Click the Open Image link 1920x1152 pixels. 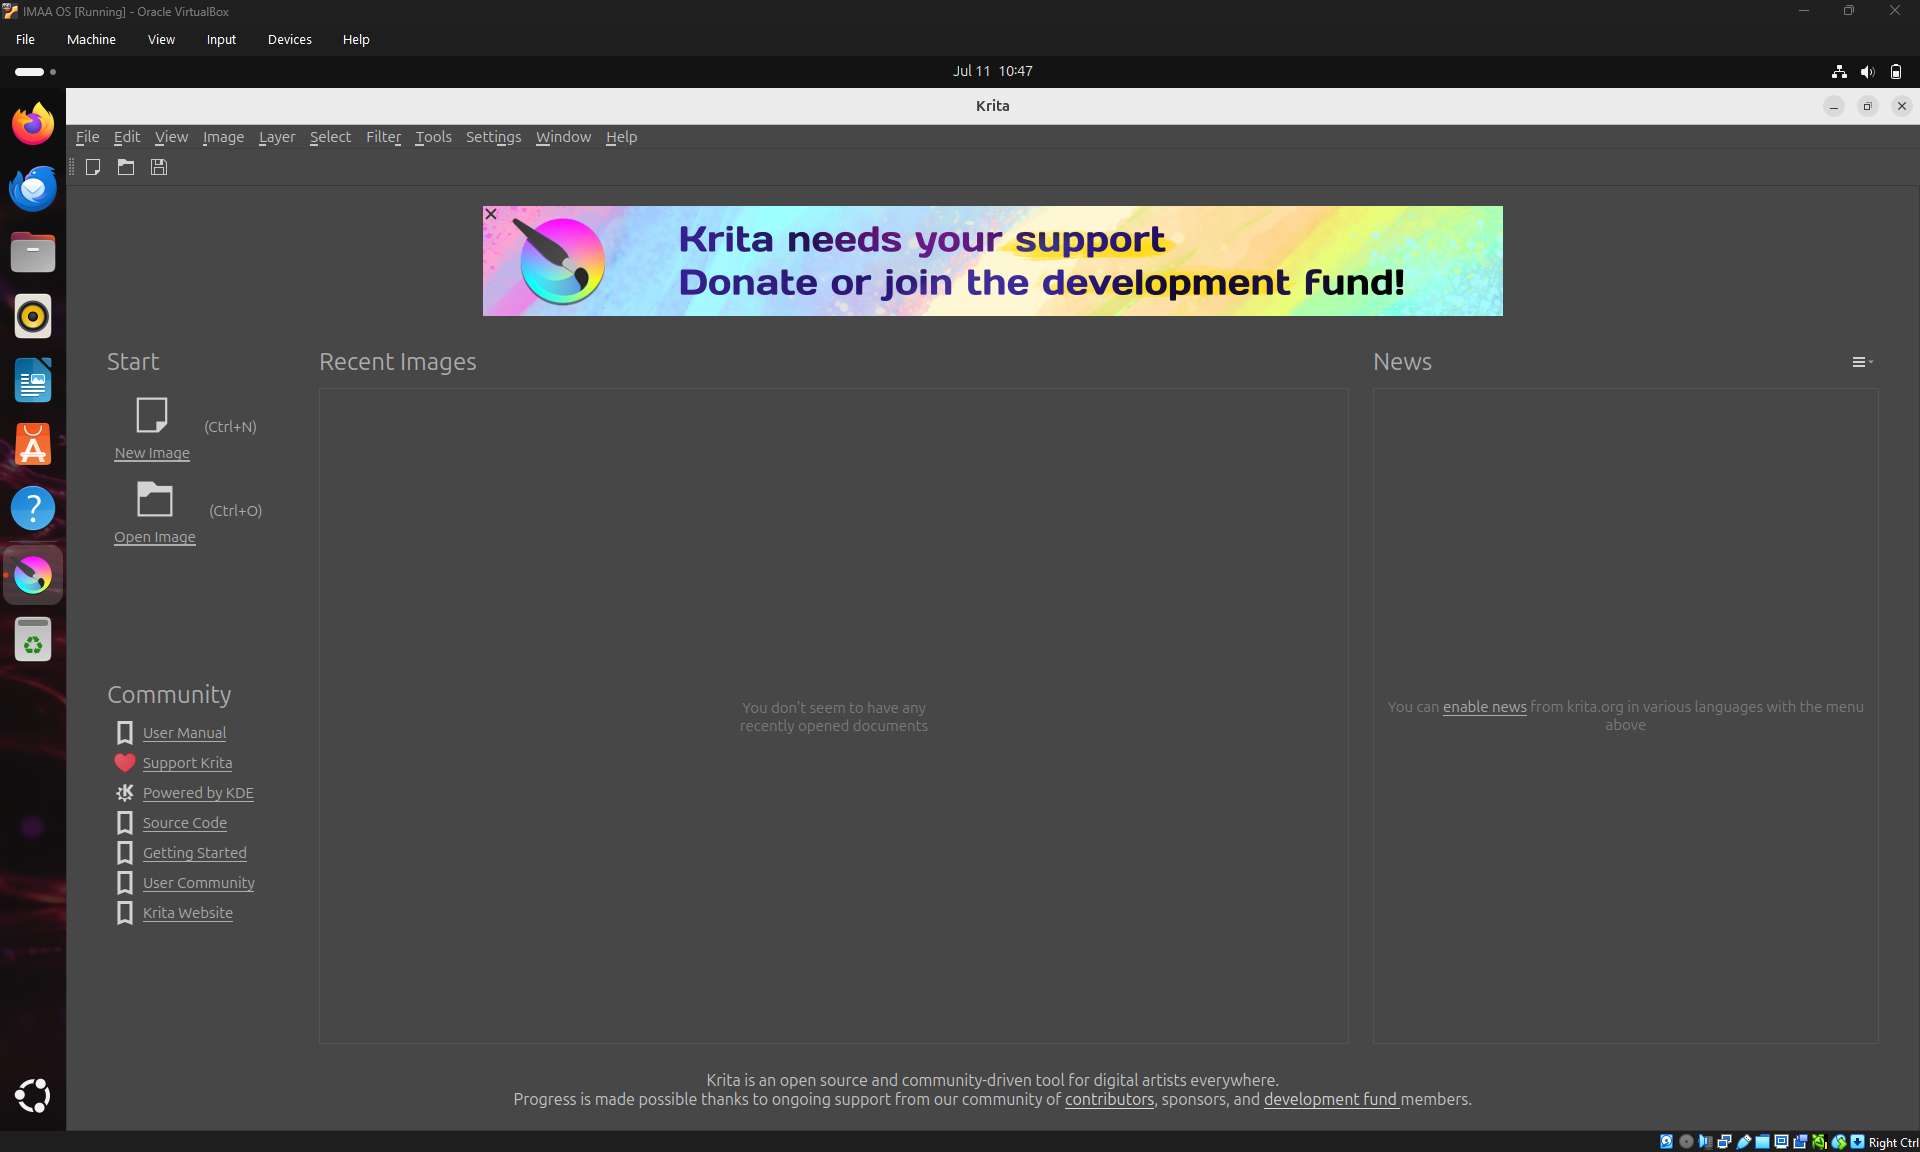[x=155, y=537]
